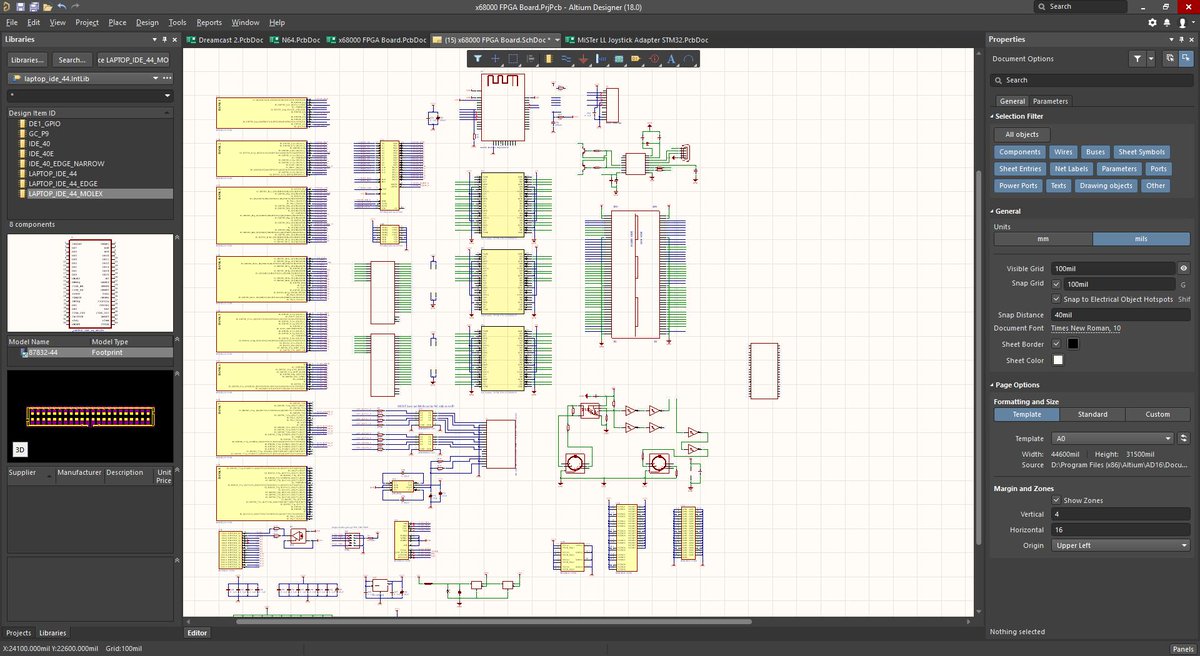The width and height of the screenshot is (1200, 656).
Task: Switch to the N64.PcbDoc tab
Action: pos(297,40)
